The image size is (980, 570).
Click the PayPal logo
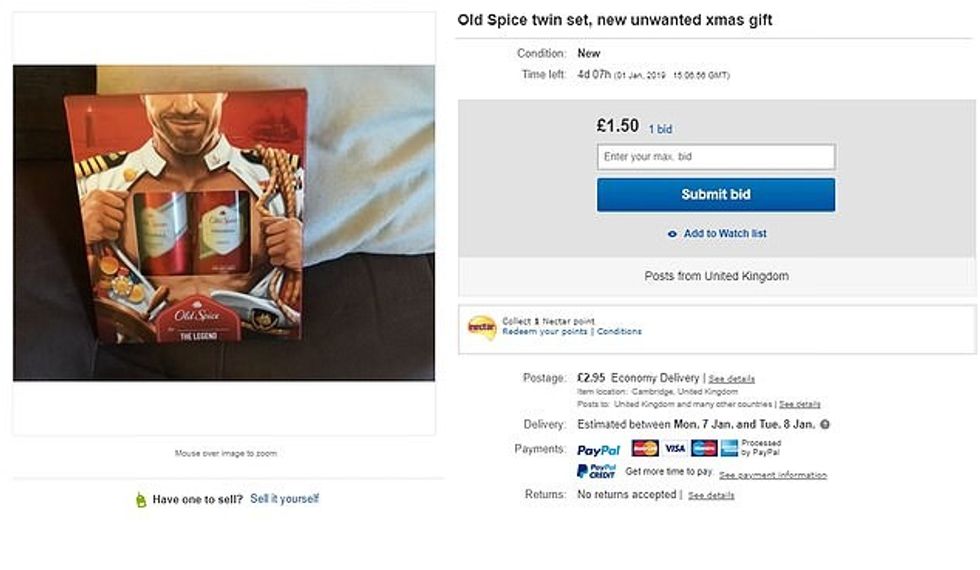[x=598, y=450]
